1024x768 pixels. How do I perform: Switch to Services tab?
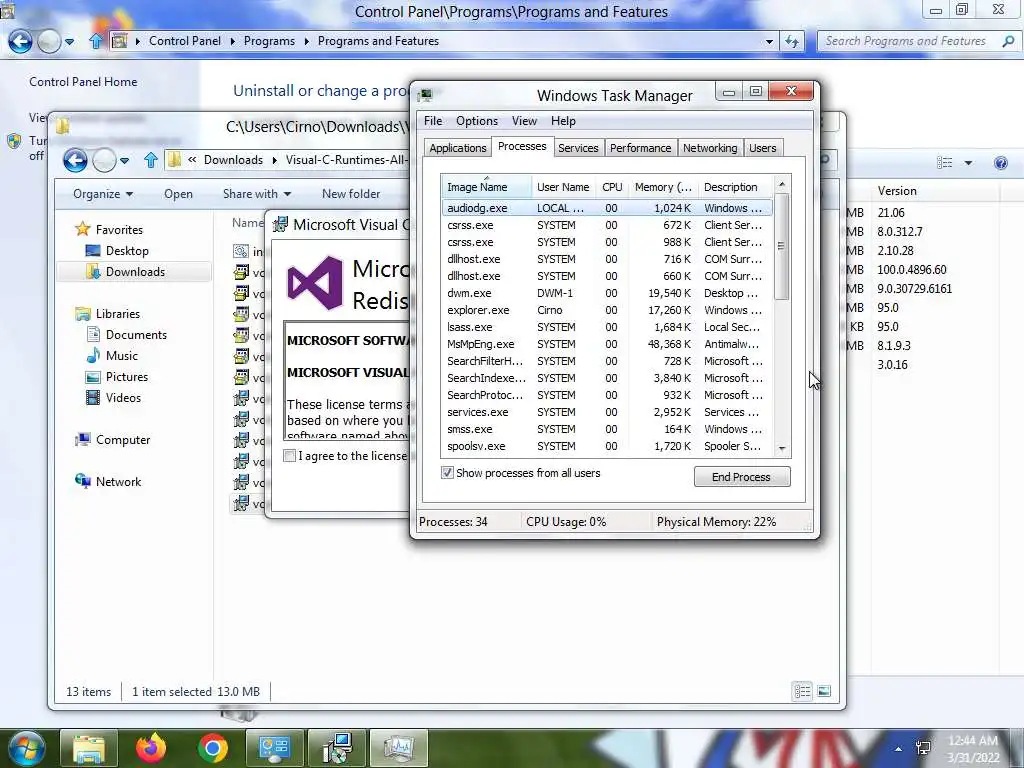click(x=578, y=148)
